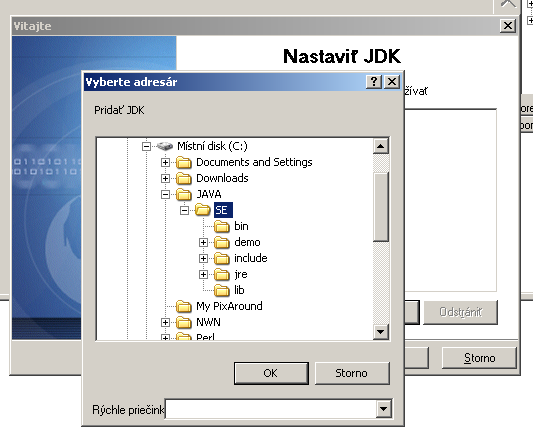
Task: Click the bin folder icon
Action: 222,226
